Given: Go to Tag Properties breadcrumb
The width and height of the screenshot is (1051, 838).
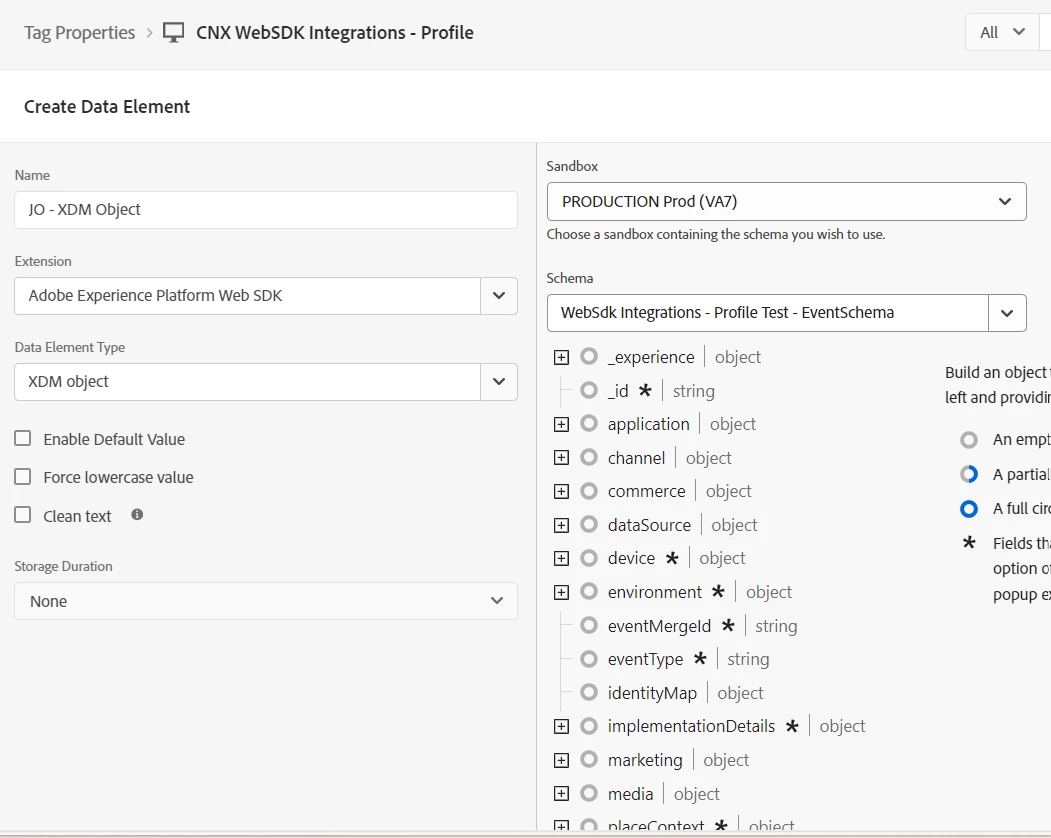Looking at the screenshot, I should (79, 33).
